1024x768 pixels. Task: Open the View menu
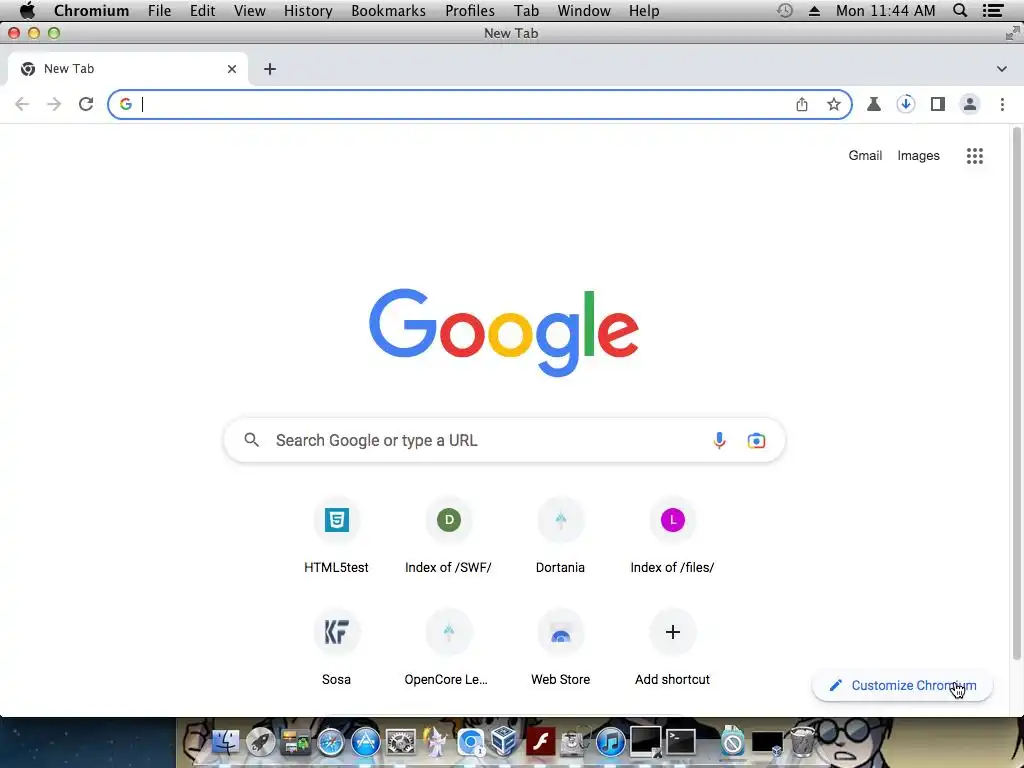point(249,11)
